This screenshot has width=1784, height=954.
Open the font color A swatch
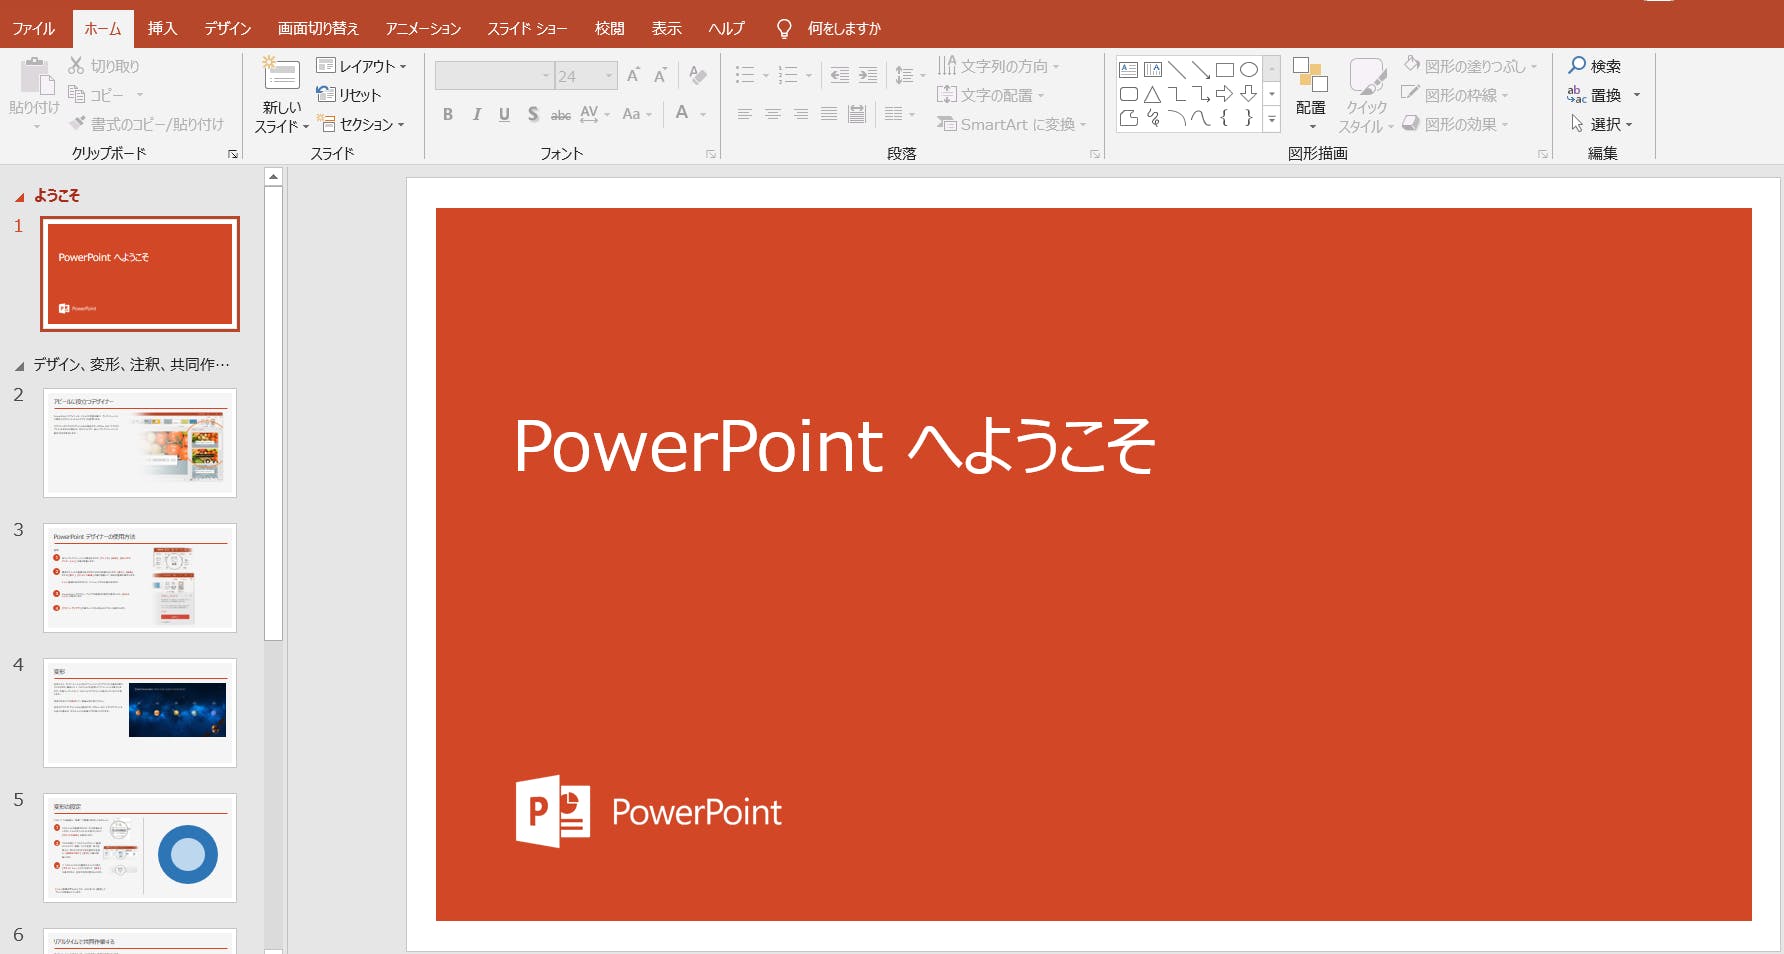682,114
